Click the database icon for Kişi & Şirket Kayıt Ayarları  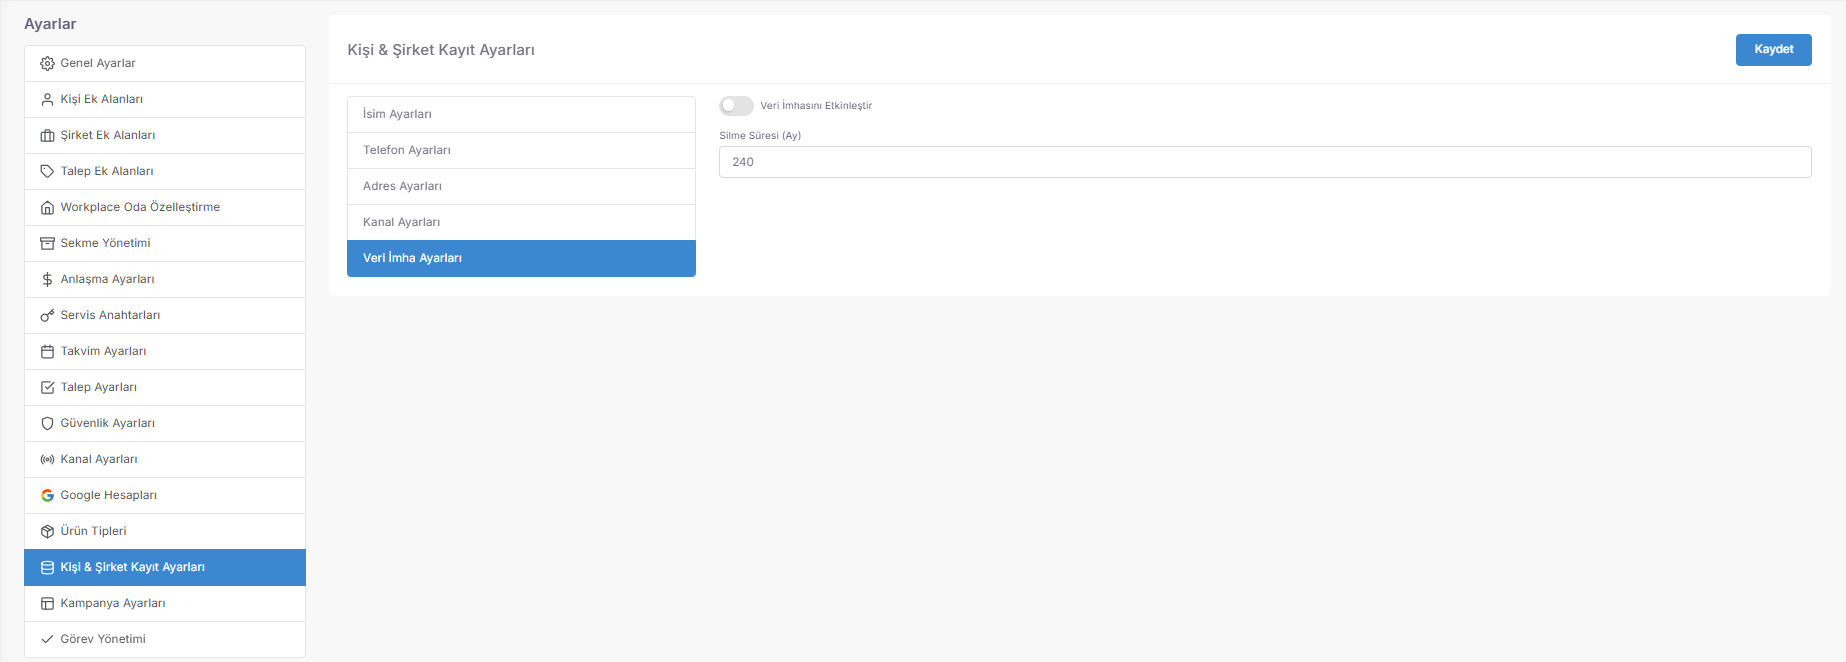[x=47, y=567]
